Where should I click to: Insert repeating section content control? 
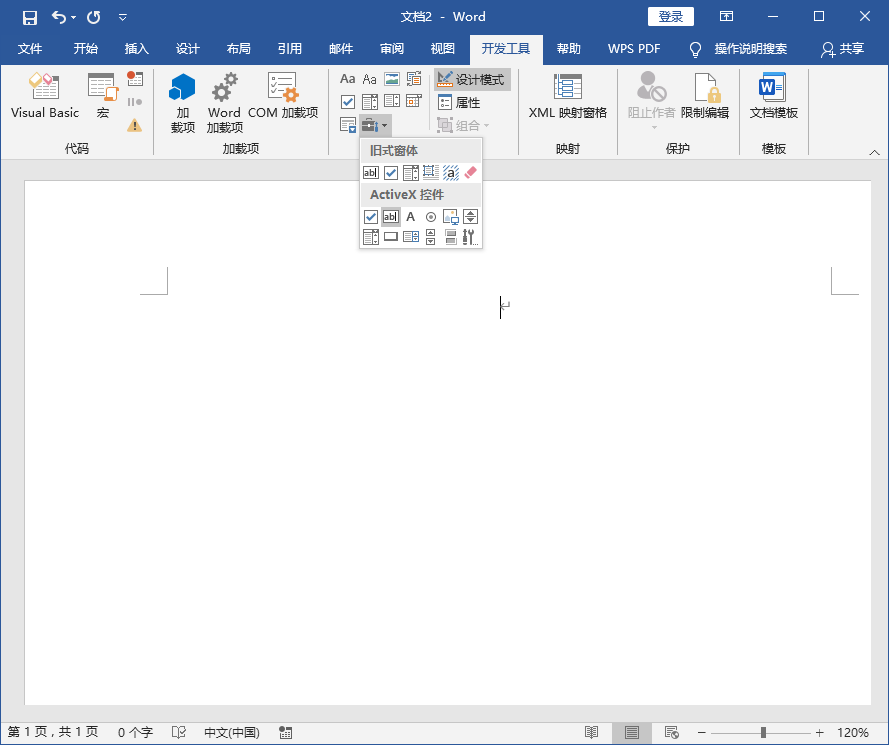(348, 125)
